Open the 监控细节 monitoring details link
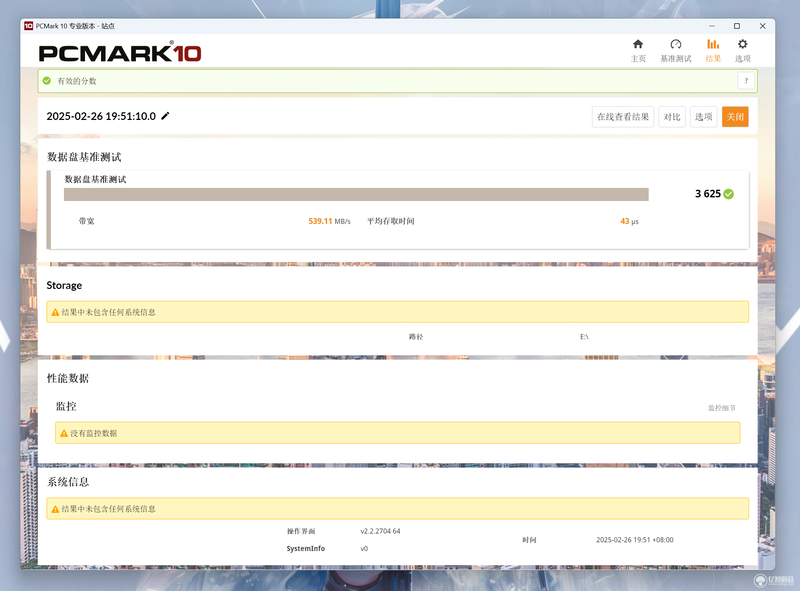The width and height of the screenshot is (800, 591). click(722, 408)
